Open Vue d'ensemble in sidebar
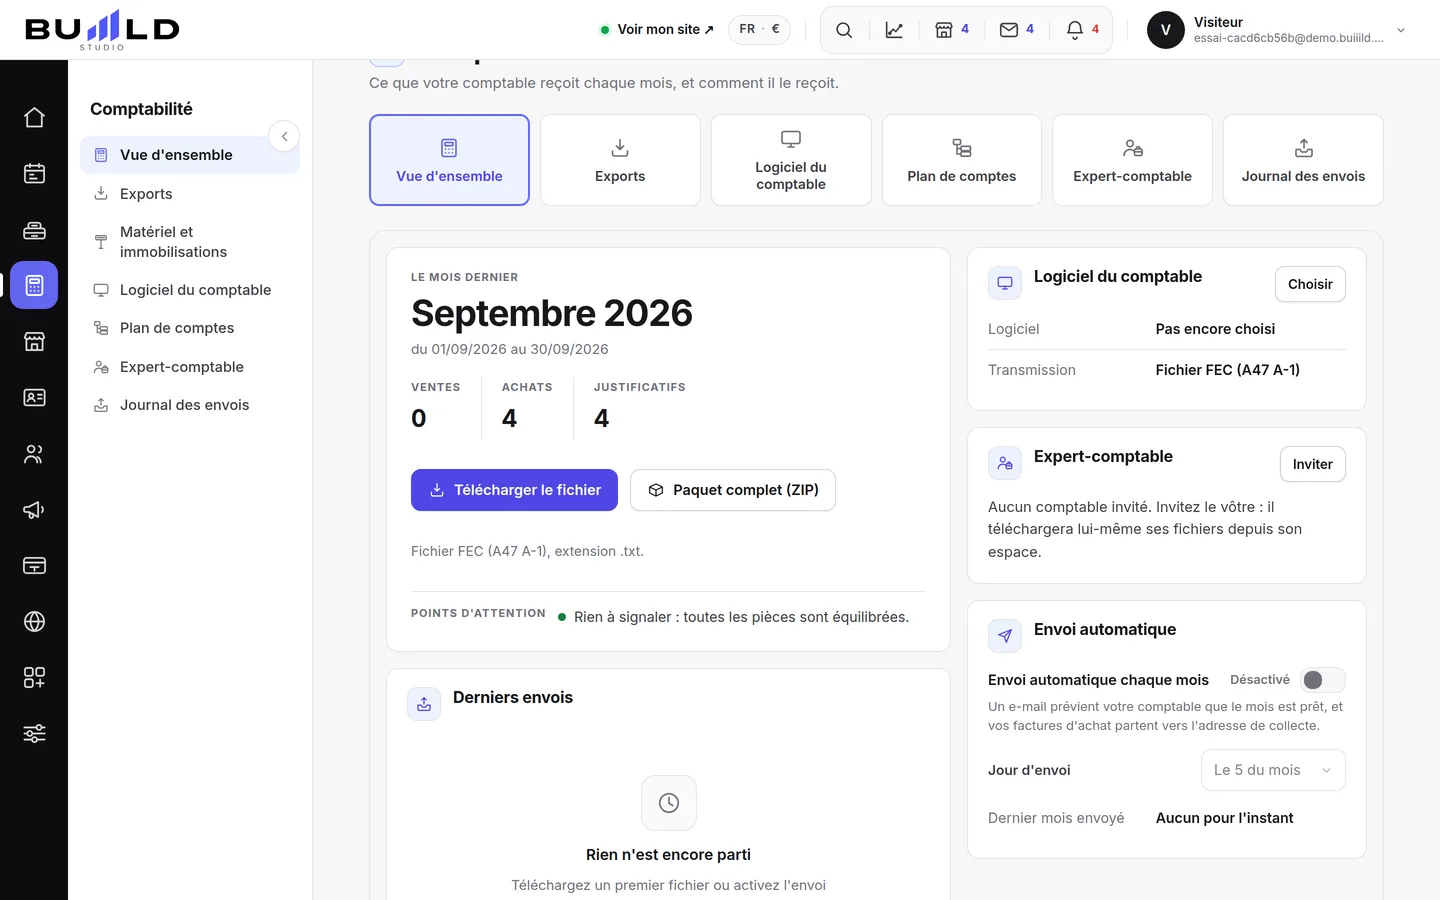The width and height of the screenshot is (1440, 900). 190,155
